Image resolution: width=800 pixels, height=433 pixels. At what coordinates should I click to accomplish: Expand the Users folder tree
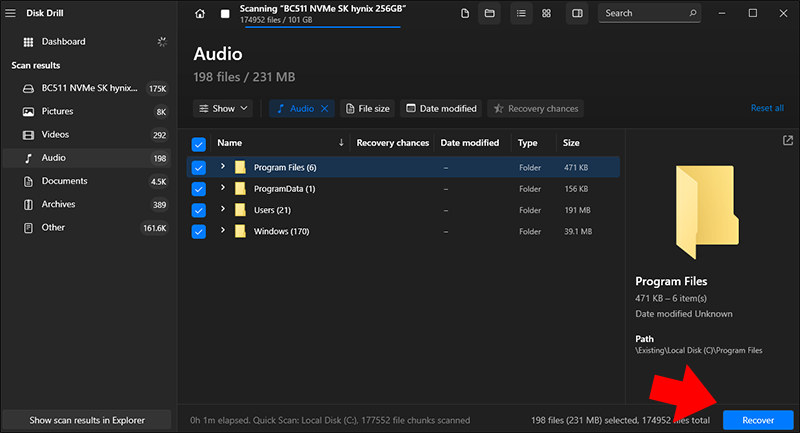pyautogui.click(x=223, y=209)
